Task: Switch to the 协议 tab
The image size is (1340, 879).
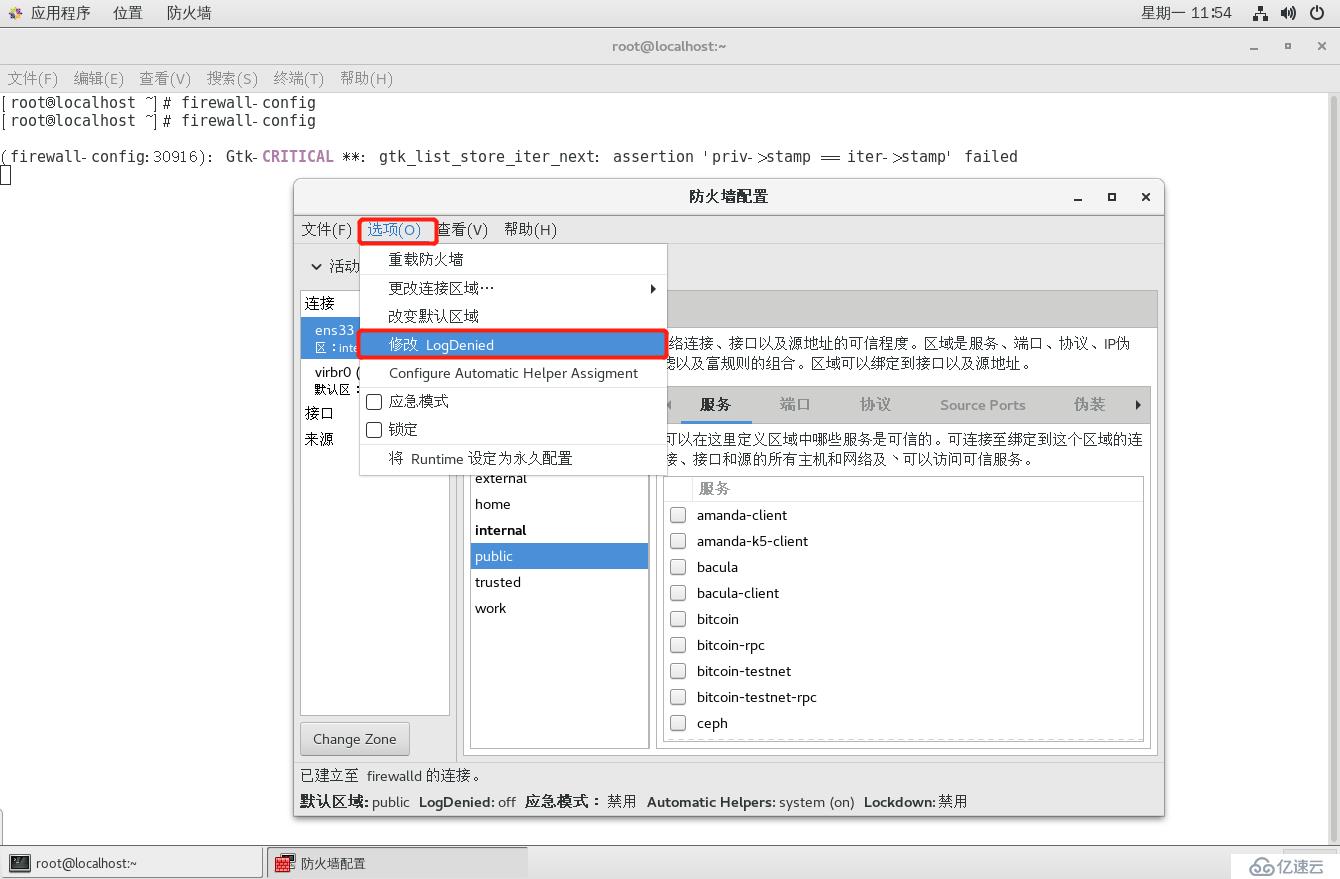Action: point(875,404)
